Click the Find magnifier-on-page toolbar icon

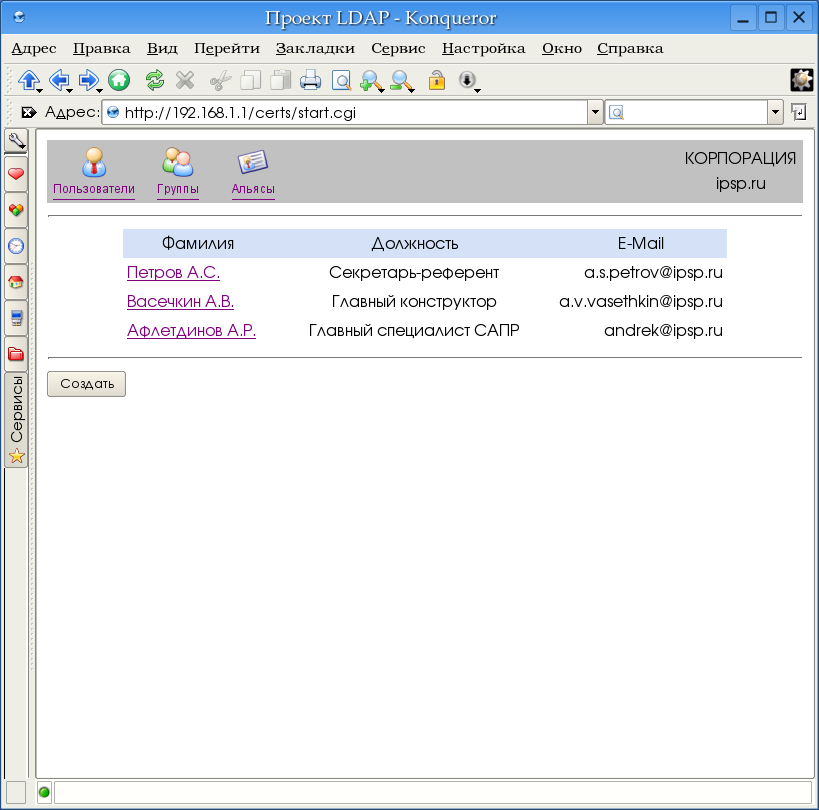click(341, 80)
